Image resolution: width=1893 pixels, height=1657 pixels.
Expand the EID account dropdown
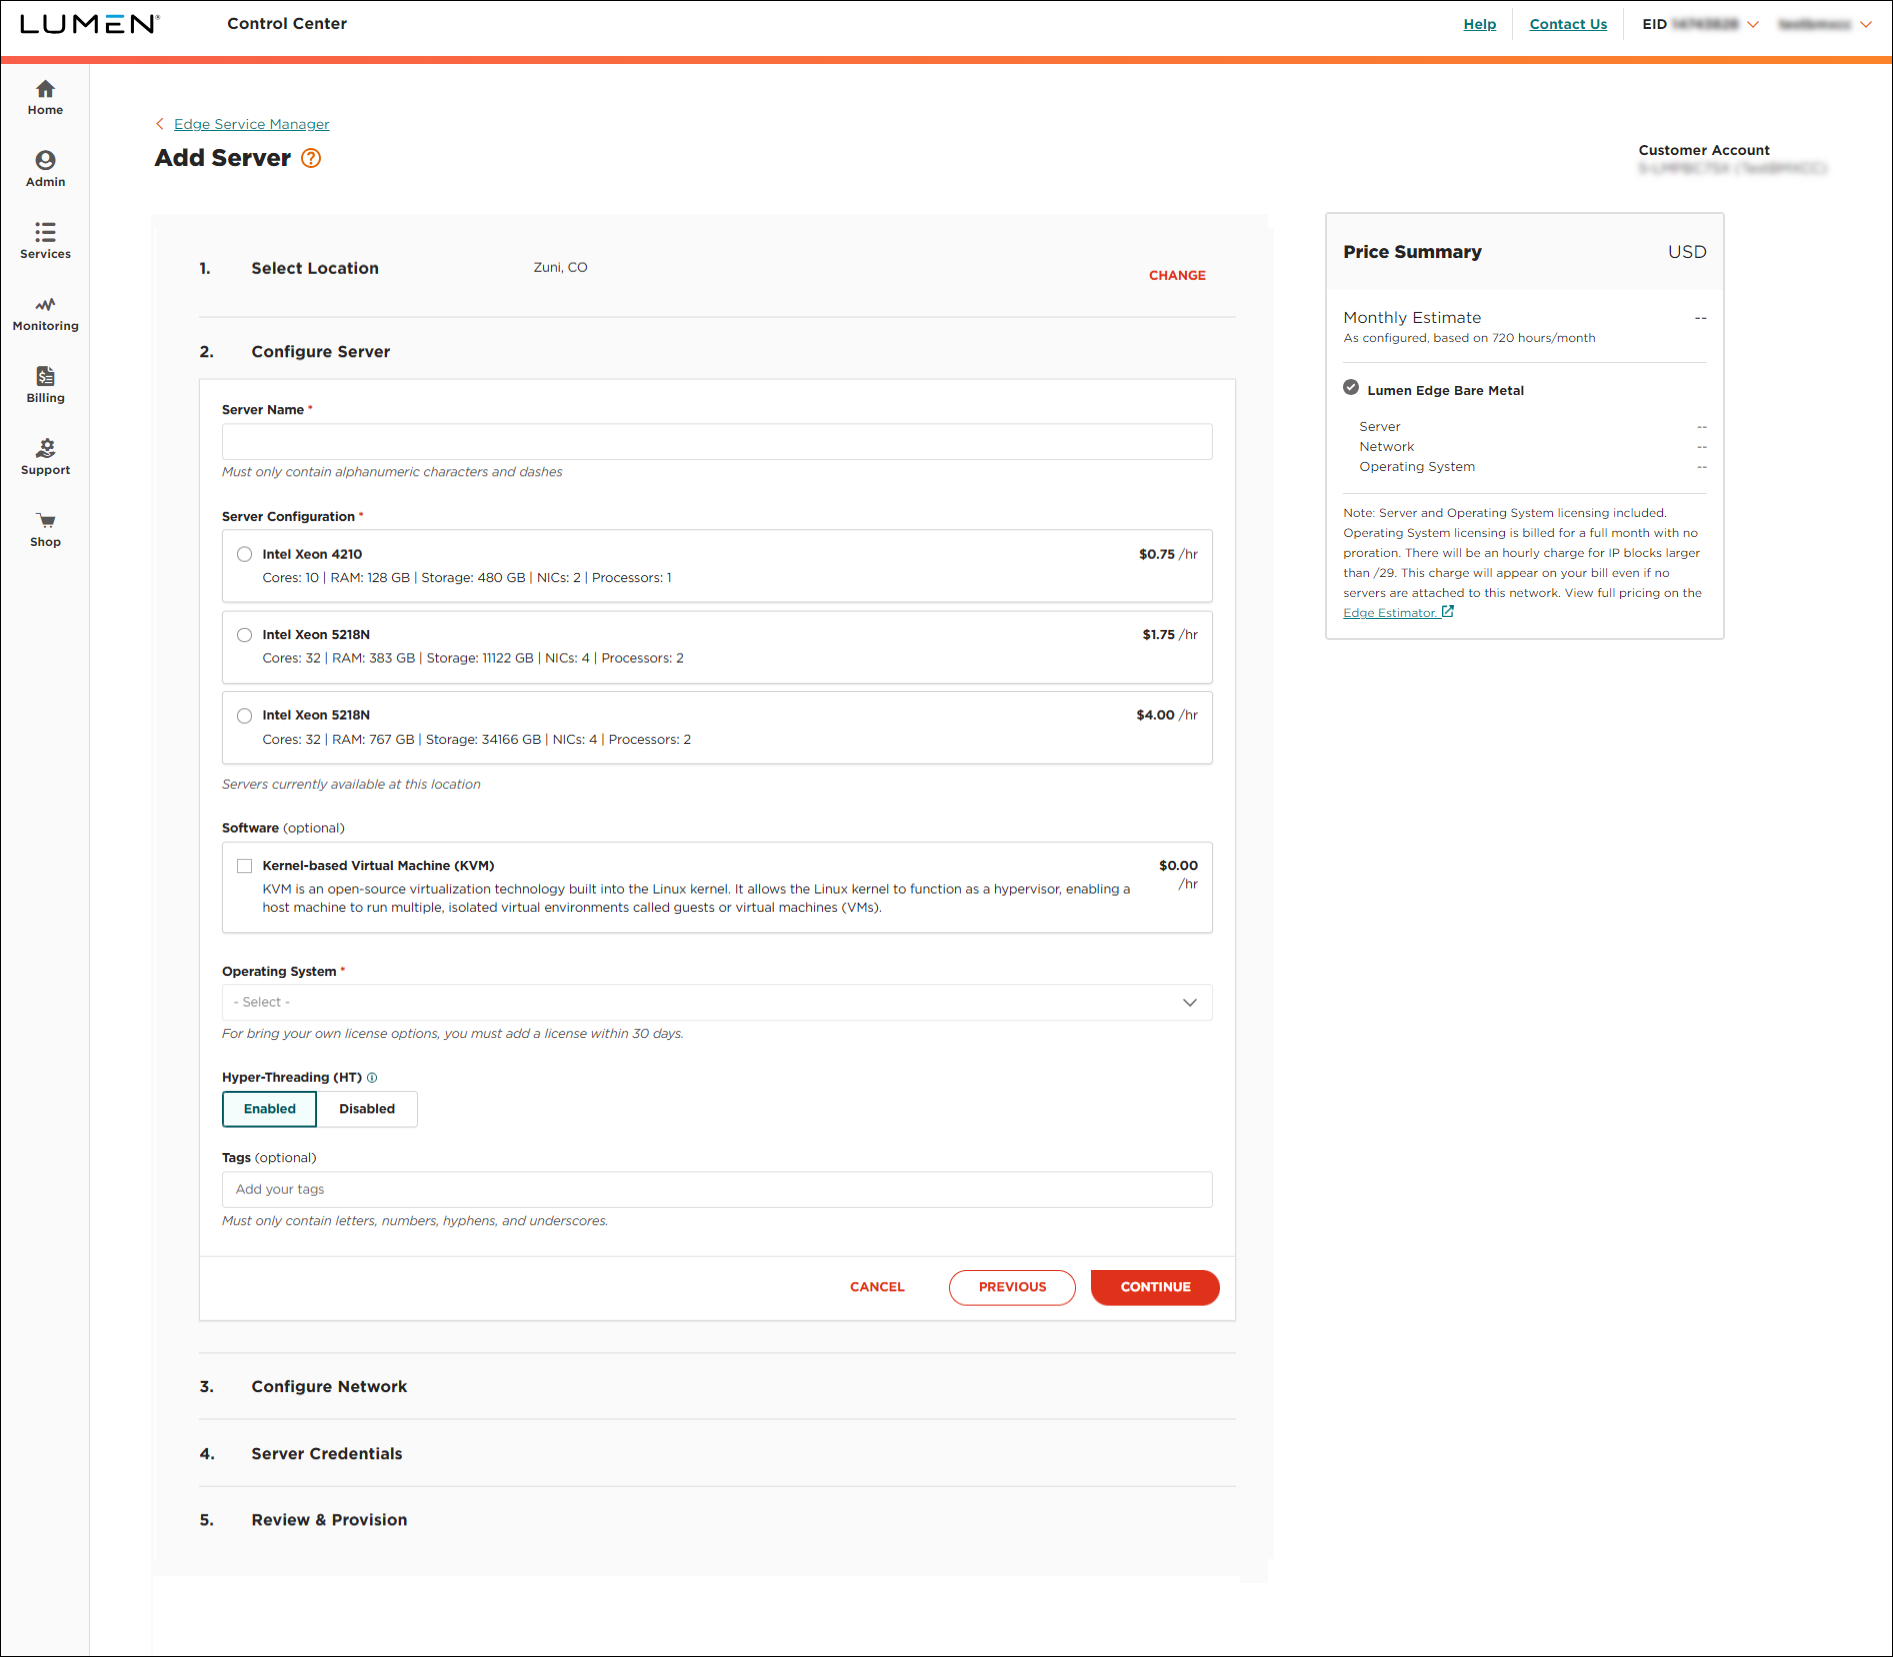click(x=1753, y=24)
